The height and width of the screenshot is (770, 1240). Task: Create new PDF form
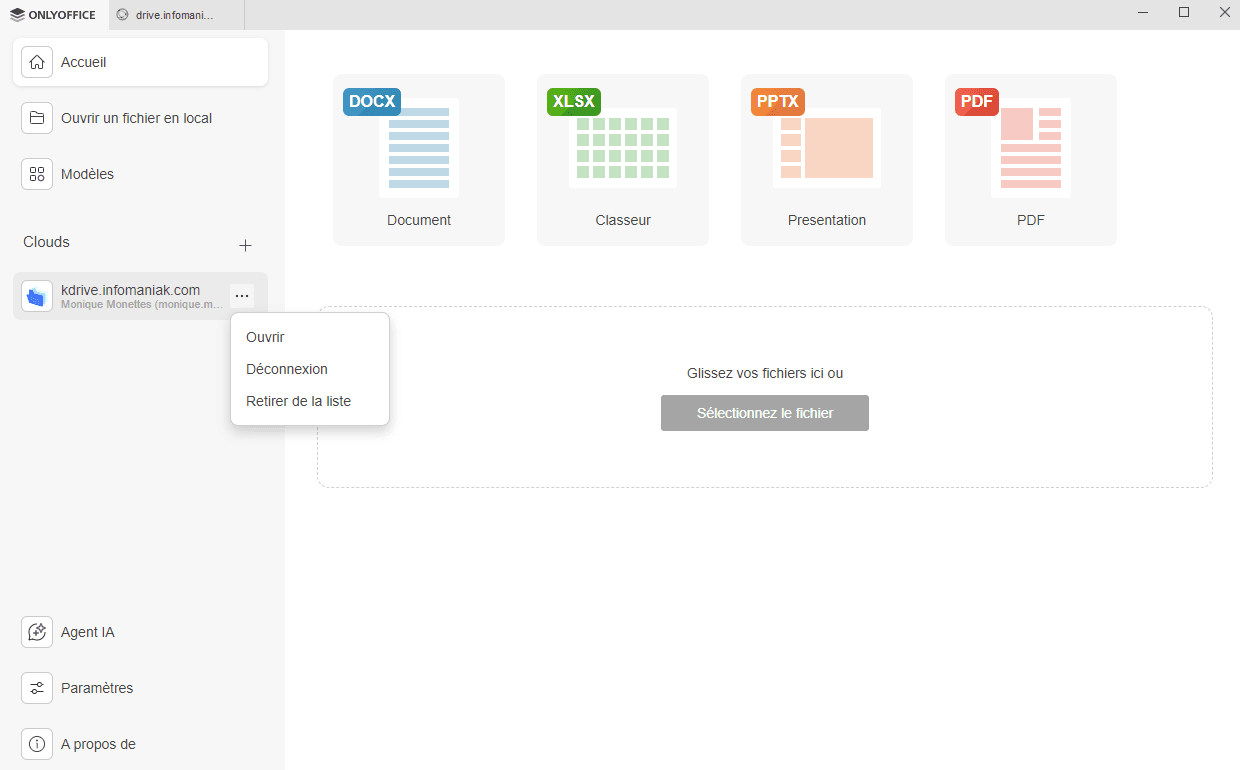click(x=1031, y=159)
